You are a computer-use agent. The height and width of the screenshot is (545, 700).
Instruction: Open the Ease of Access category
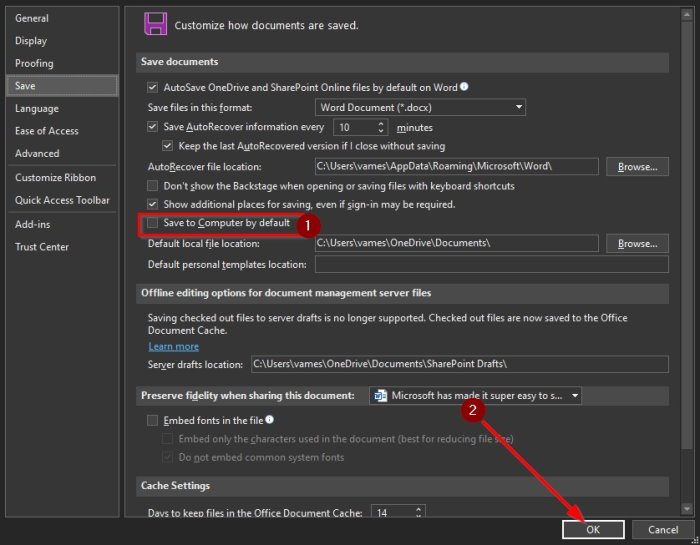point(62,131)
